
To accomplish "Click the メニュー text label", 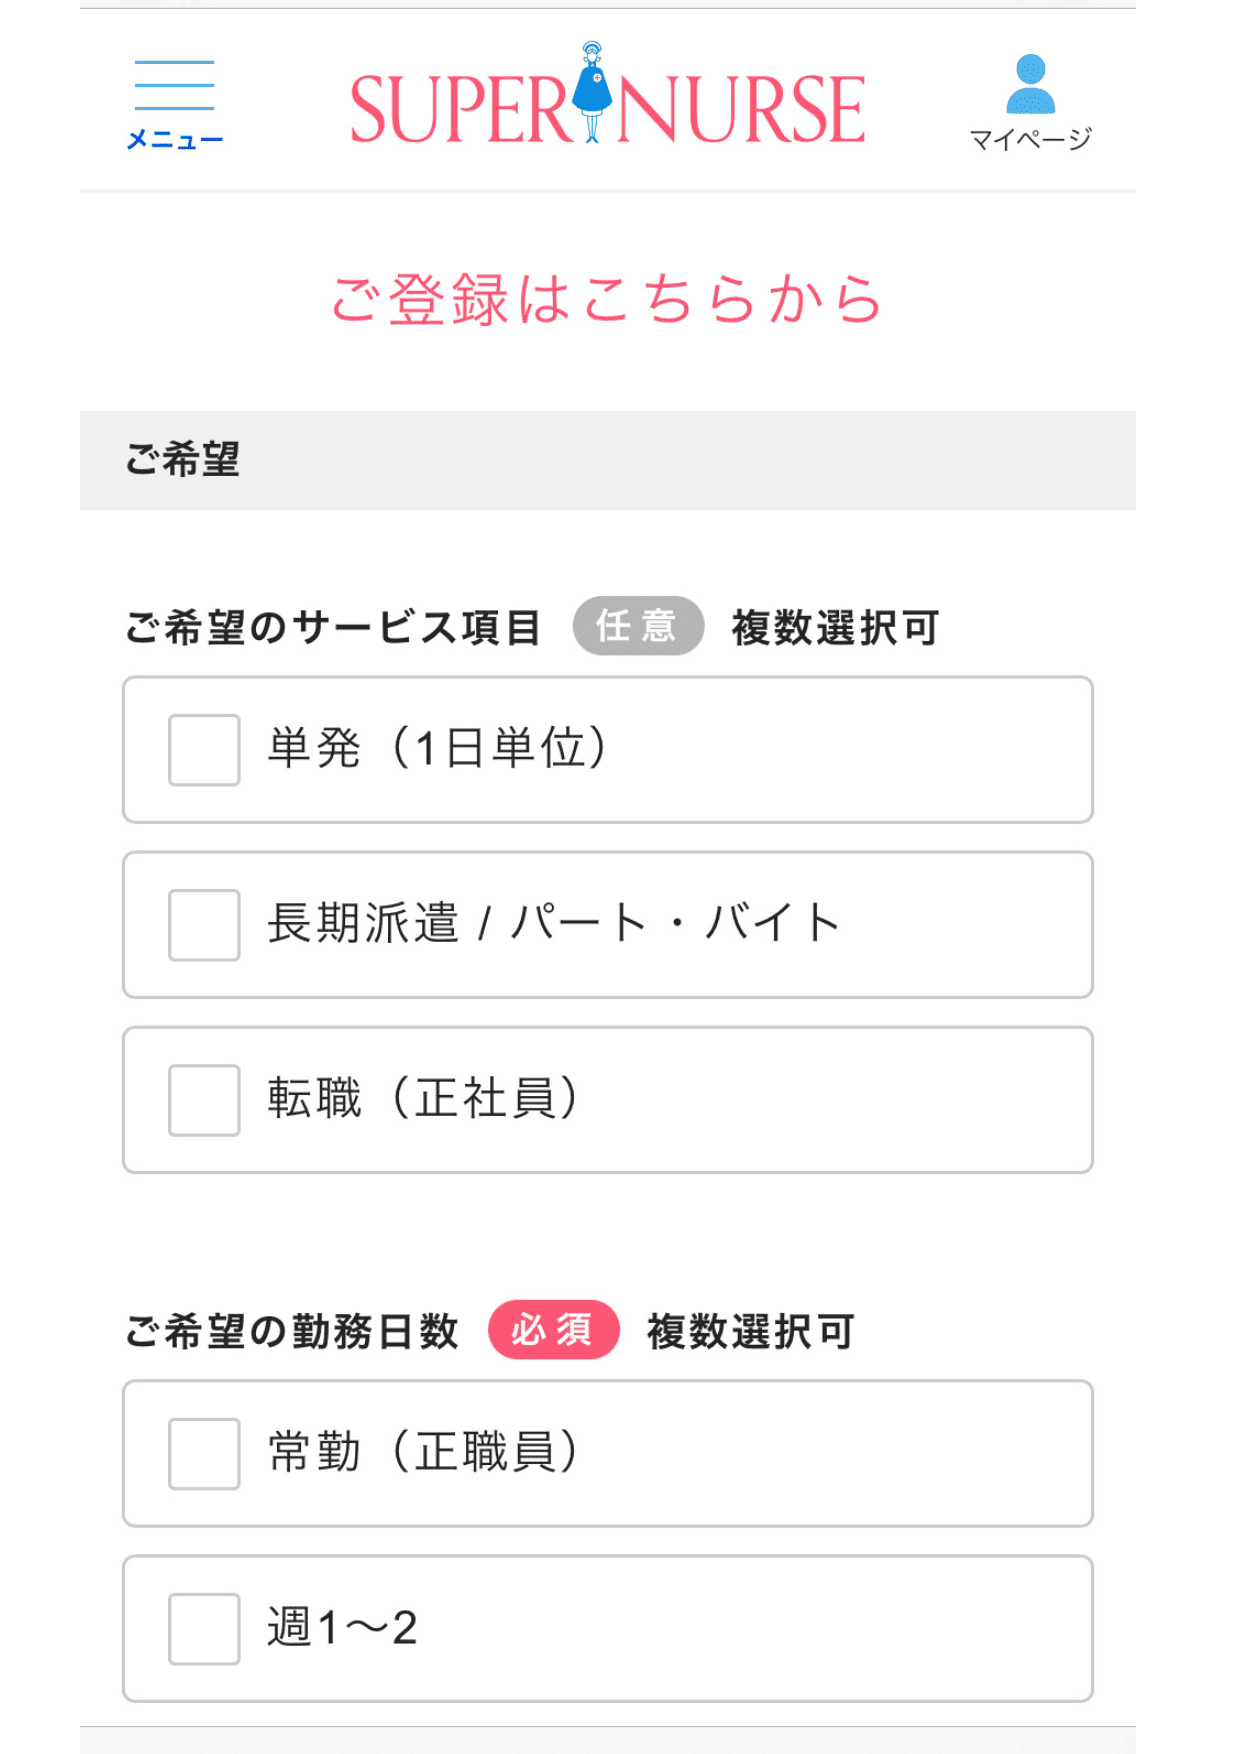I will 174,140.
